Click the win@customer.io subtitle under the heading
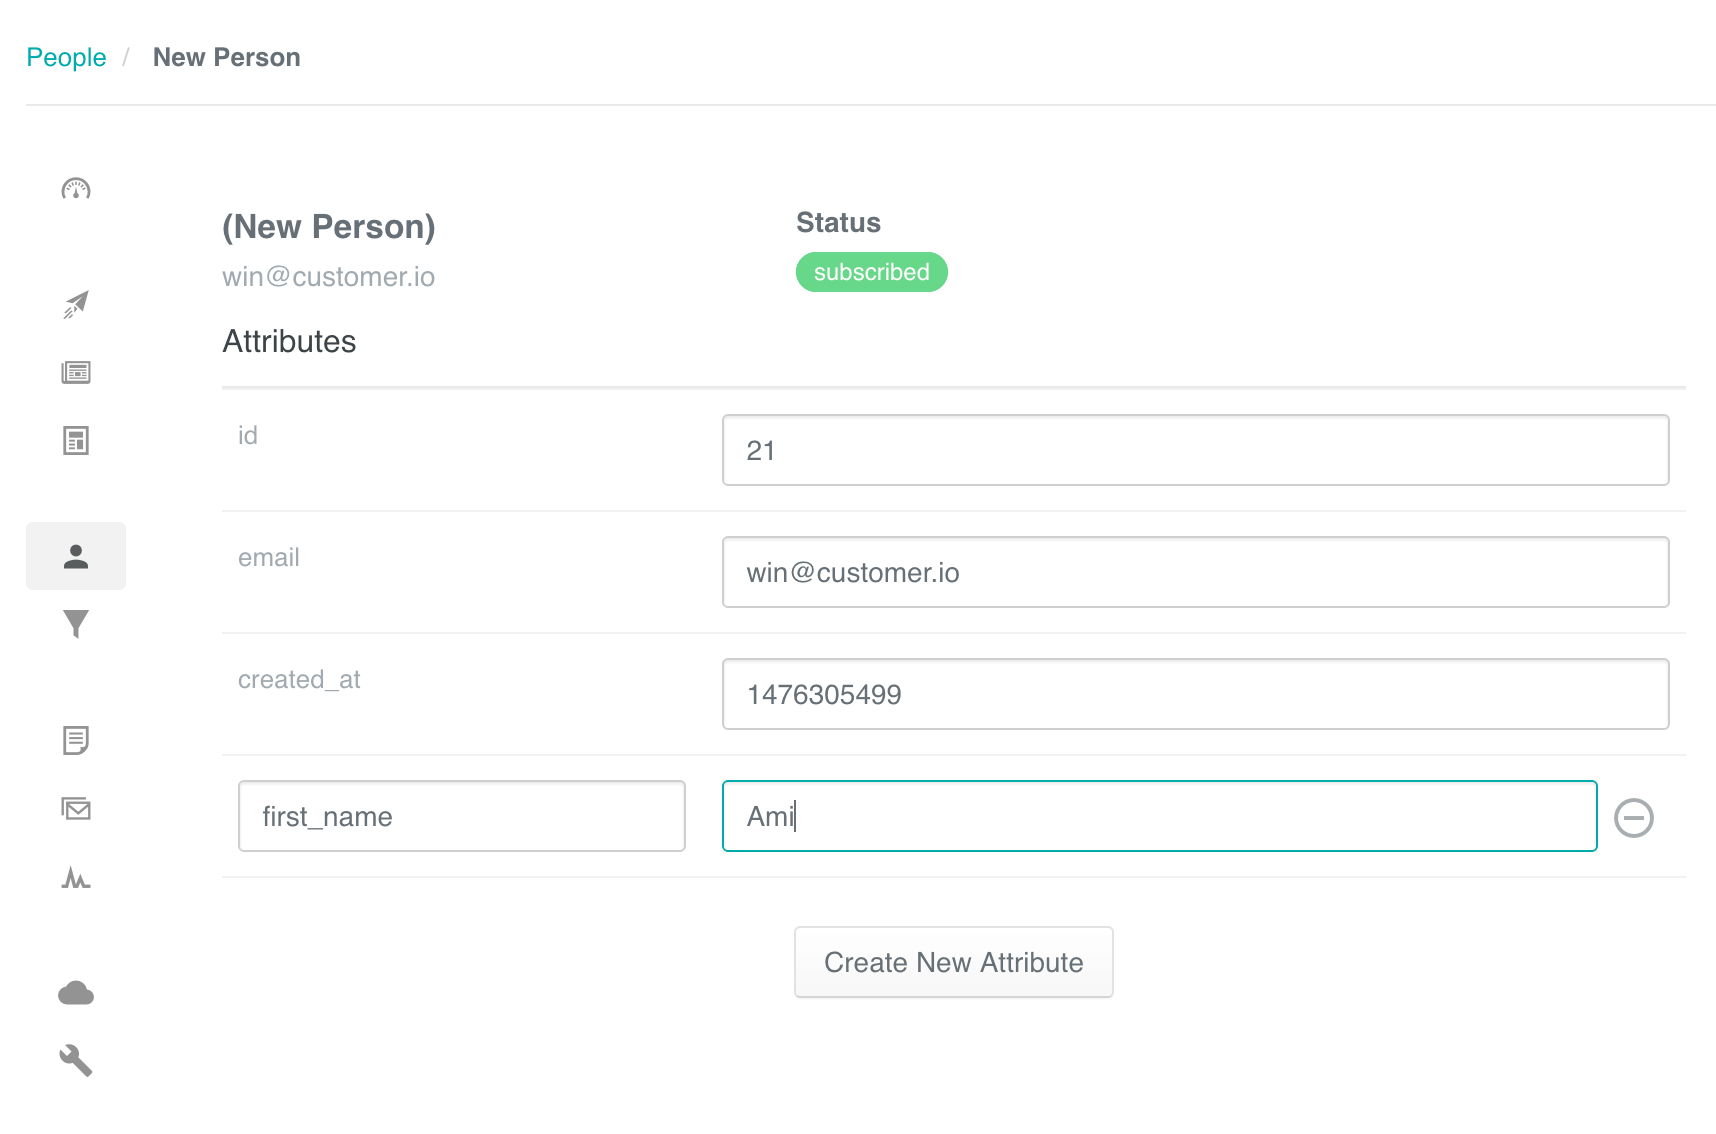The image size is (1716, 1134). coord(329,277)
